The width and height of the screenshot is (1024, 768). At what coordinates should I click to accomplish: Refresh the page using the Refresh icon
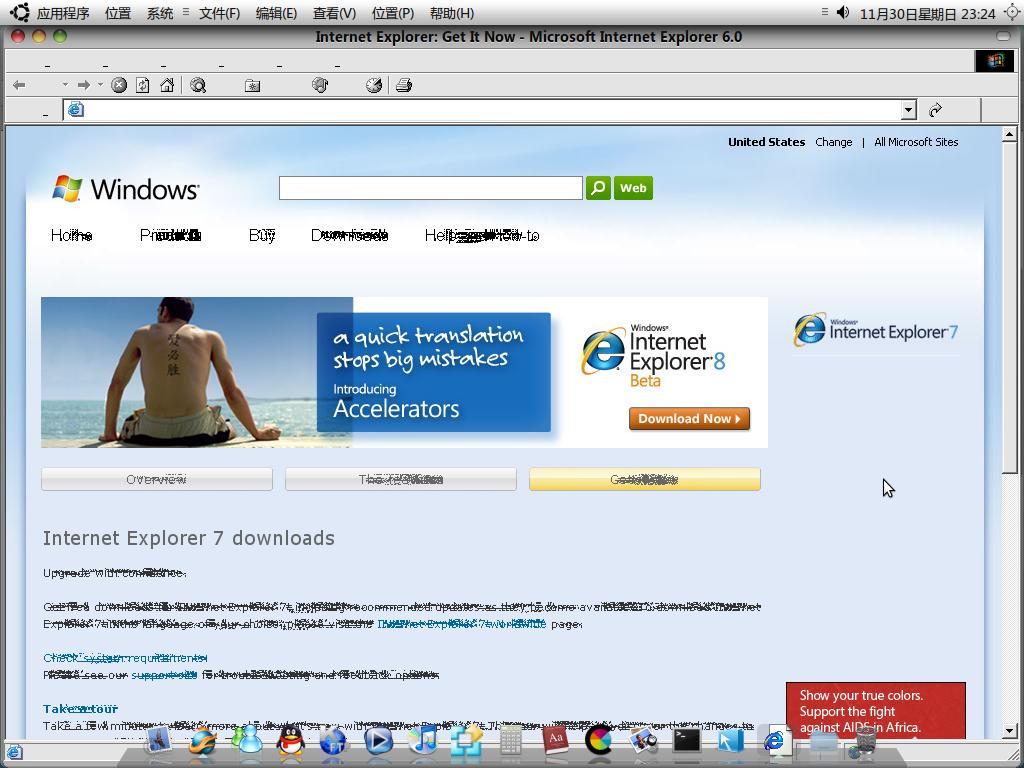click(x=143, y=86)
